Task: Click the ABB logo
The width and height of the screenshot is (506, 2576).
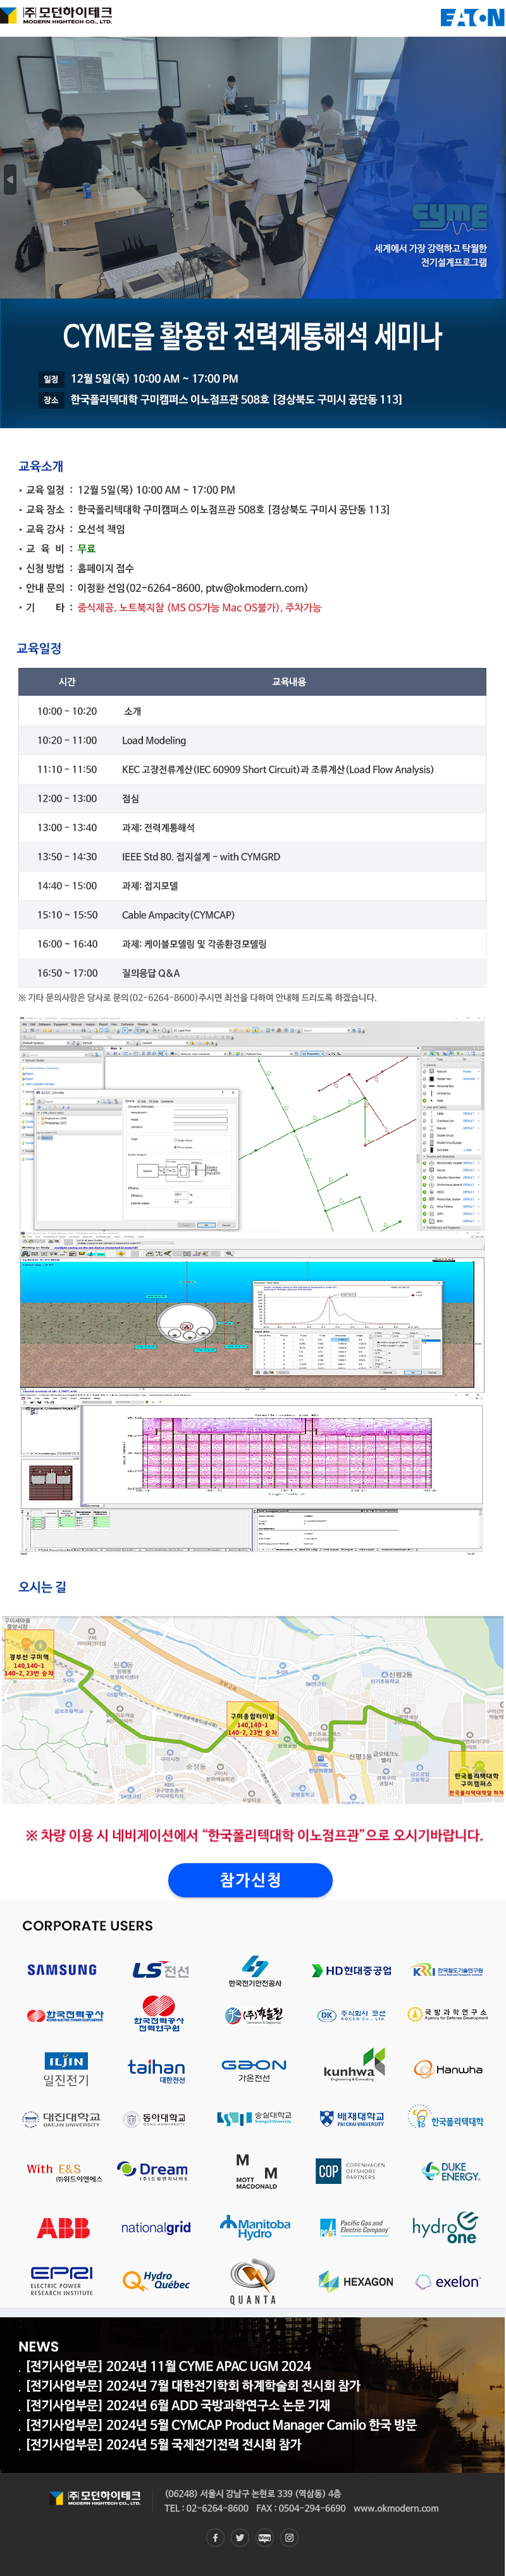Action: 63,2227
